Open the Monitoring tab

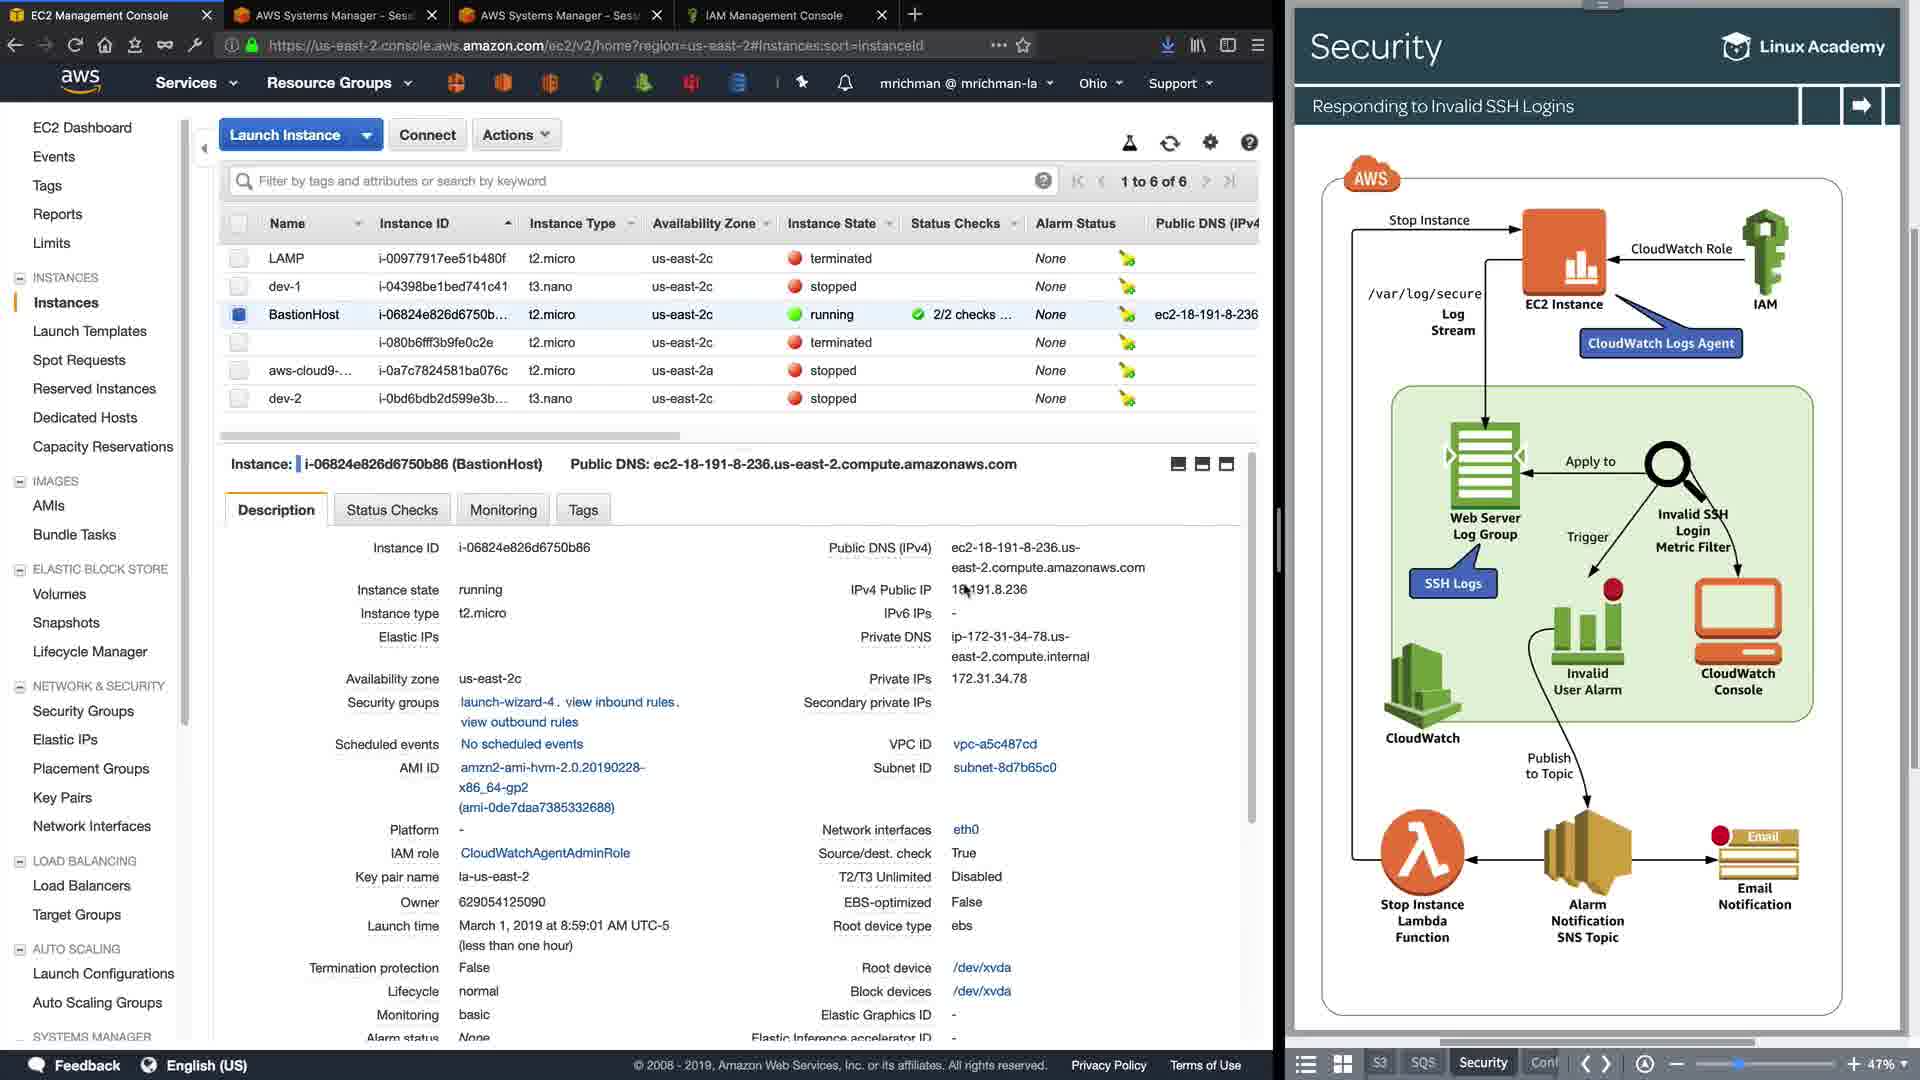[503, 510]
